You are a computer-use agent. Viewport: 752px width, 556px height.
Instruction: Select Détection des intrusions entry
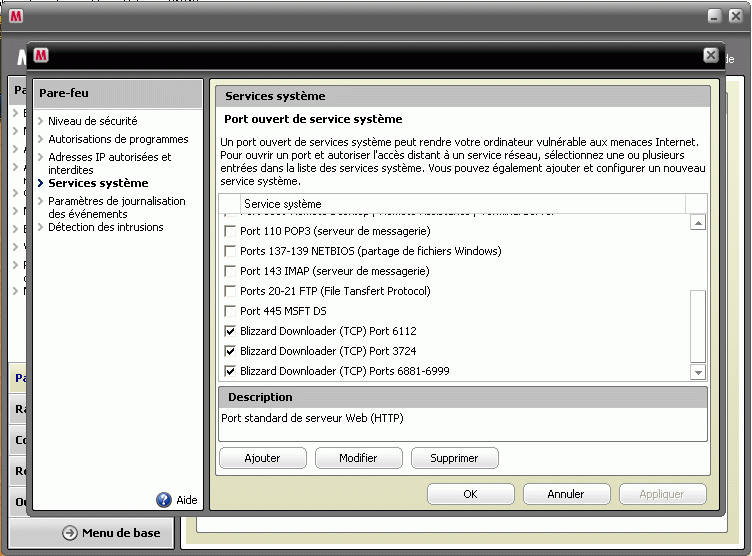105,227
